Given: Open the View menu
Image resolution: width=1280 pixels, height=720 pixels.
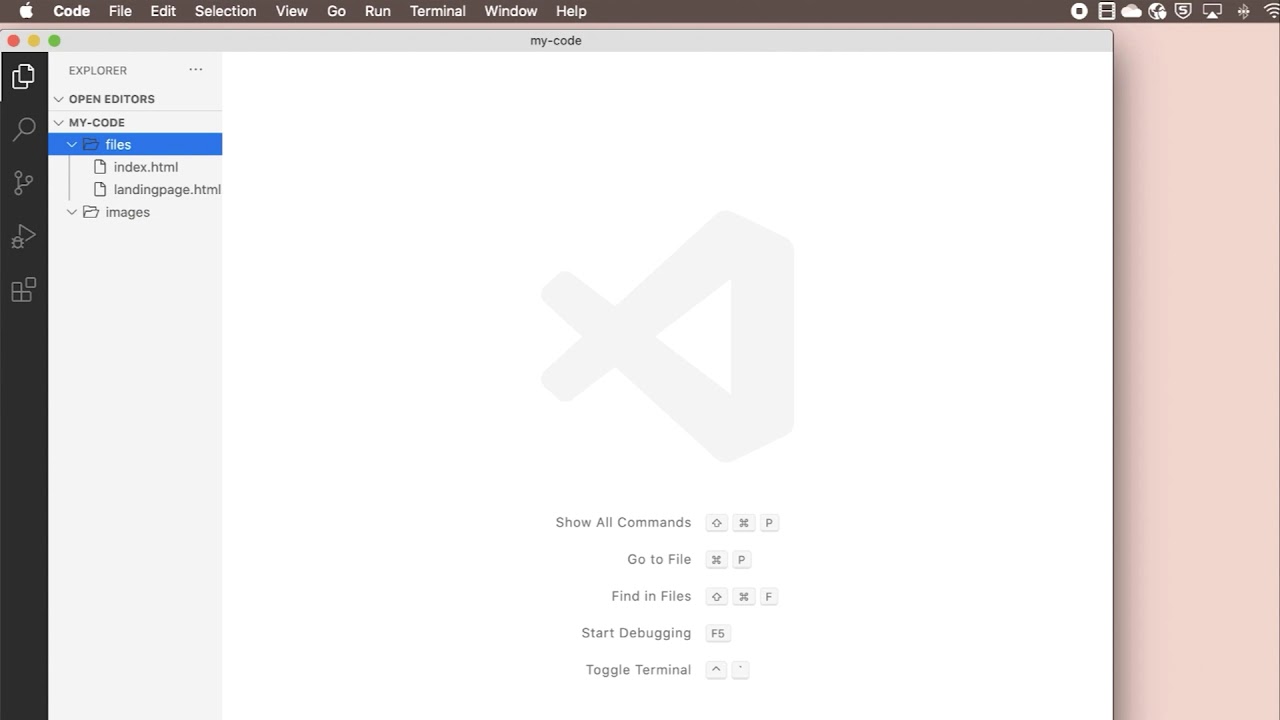Looking at the screenshot, I should pos(291,11).
